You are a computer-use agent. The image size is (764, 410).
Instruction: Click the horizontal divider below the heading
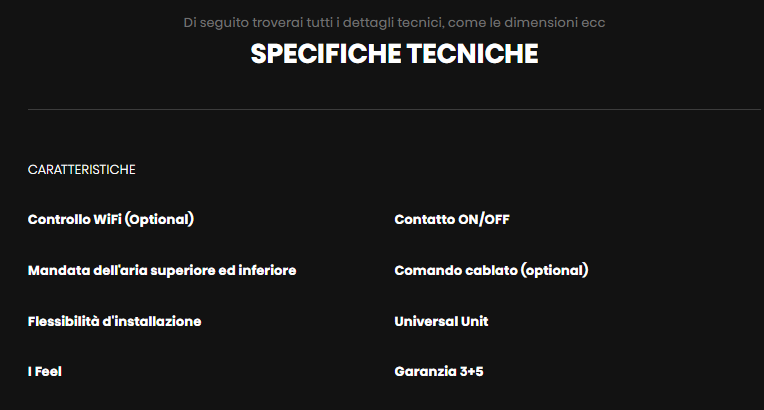(394, 108)
